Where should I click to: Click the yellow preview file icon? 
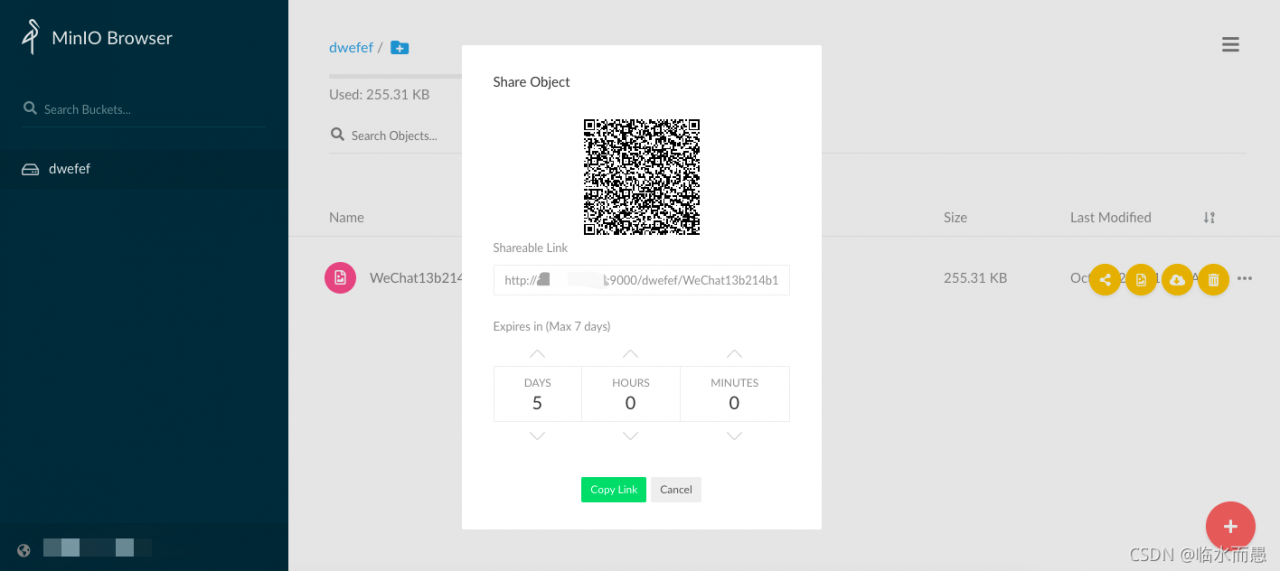(1141, 280)
